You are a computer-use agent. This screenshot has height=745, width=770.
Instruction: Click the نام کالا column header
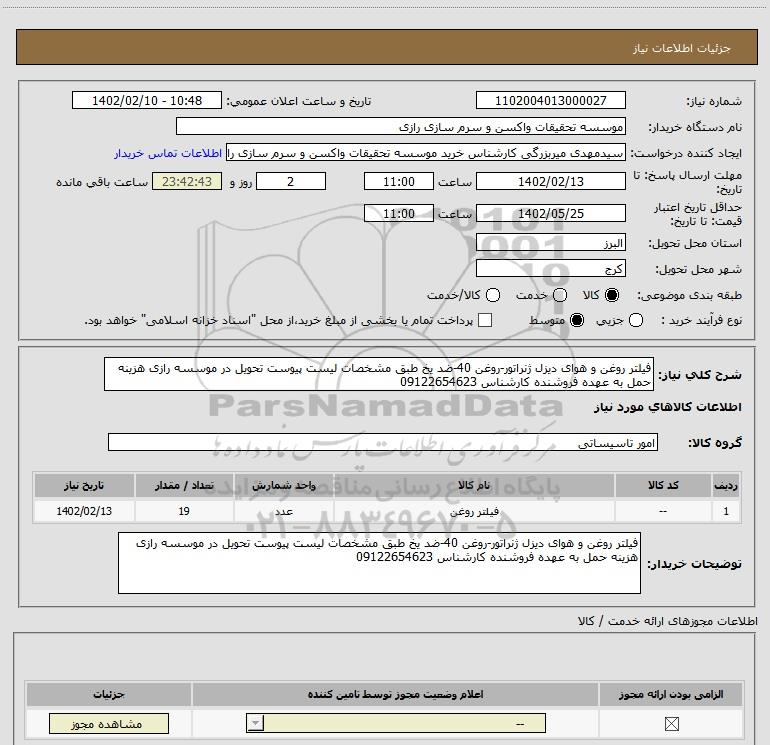tap(474, 485)
